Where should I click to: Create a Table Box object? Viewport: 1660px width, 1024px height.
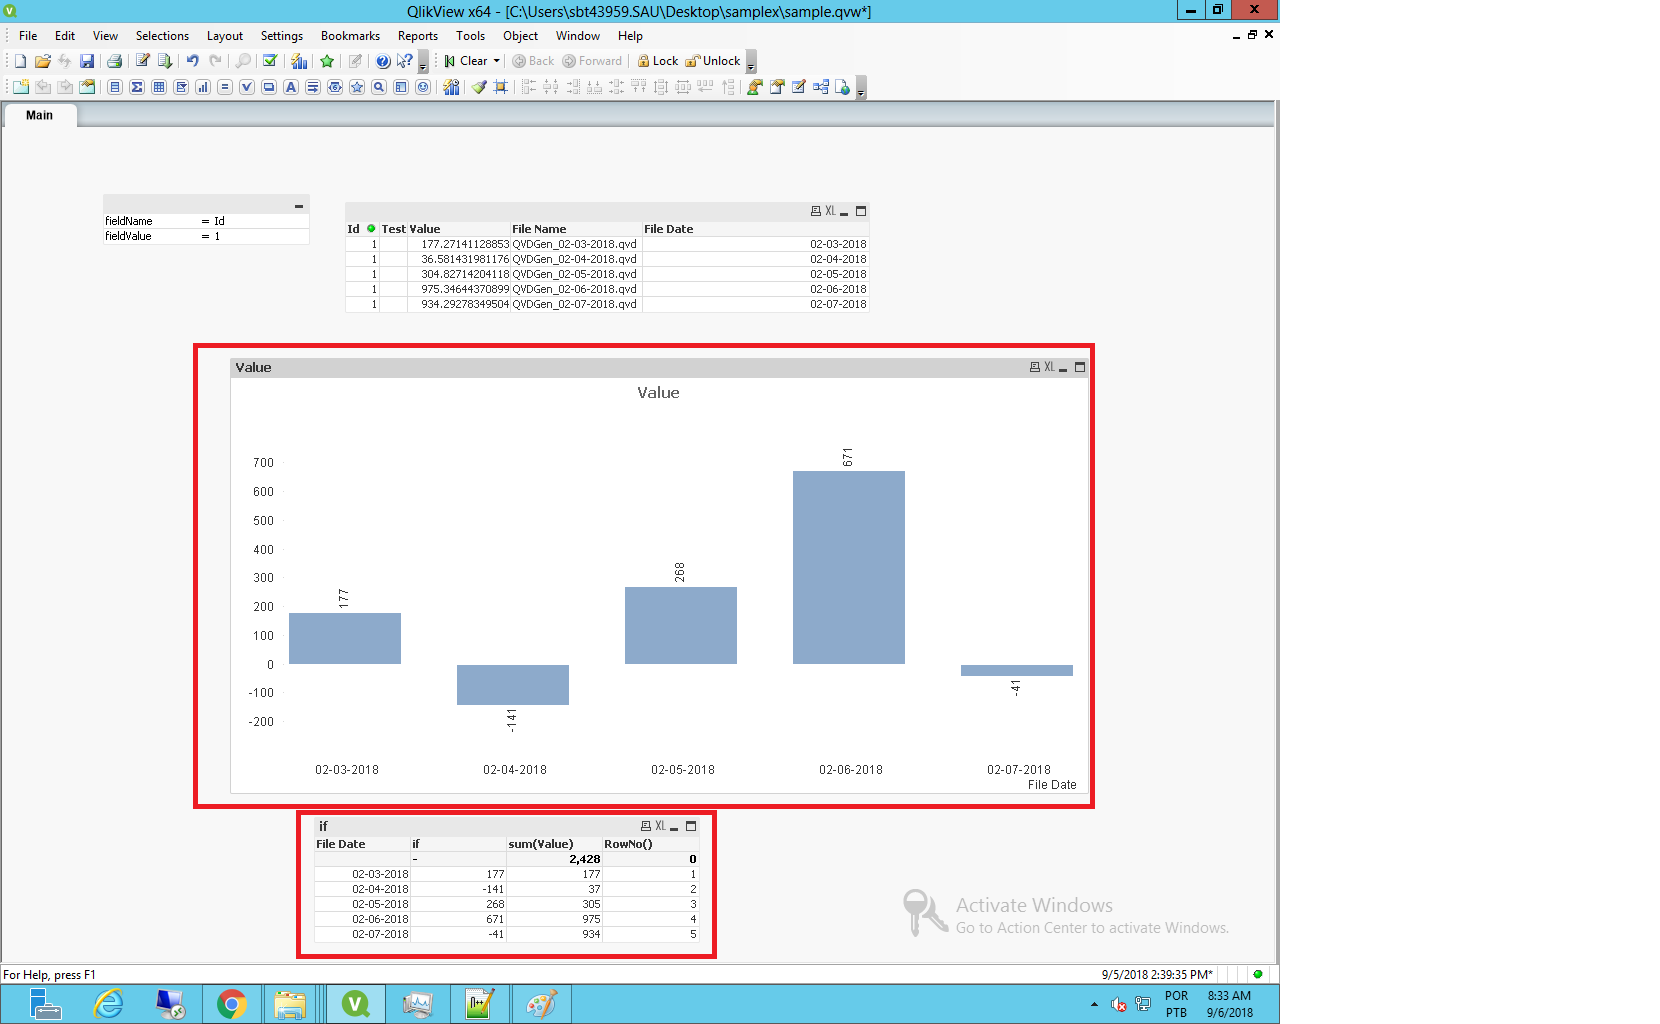tap(159, 87)
